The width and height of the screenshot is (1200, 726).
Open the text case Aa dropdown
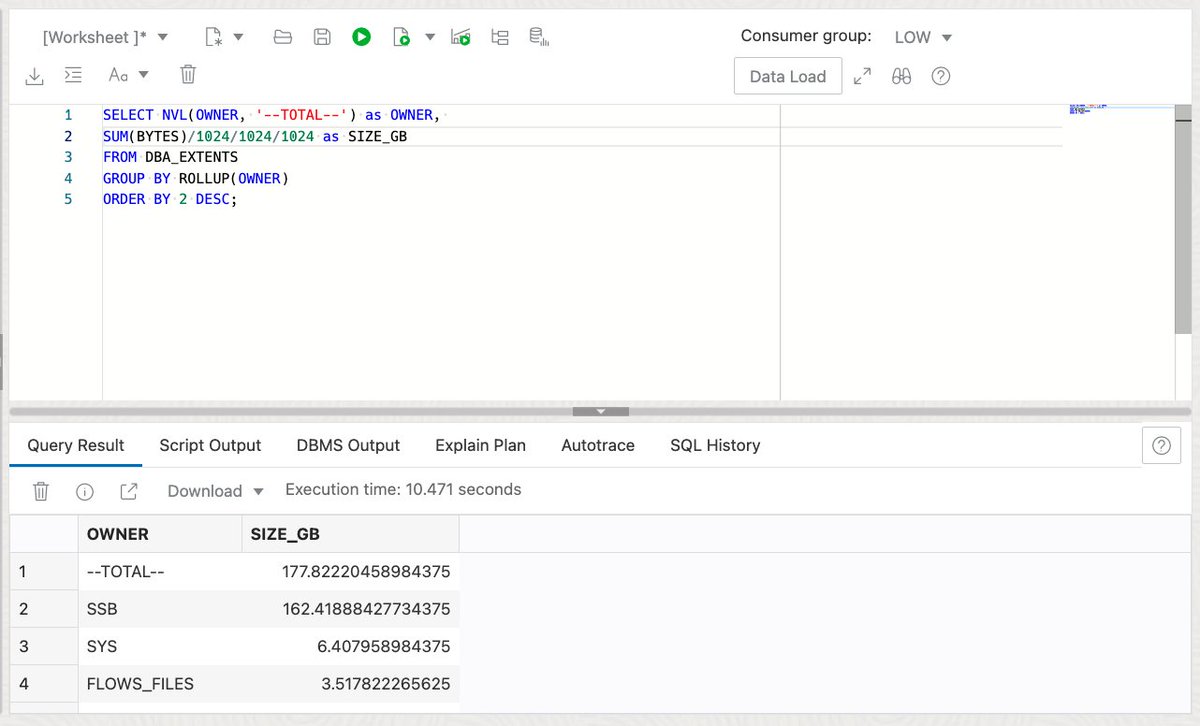[128, 75]
